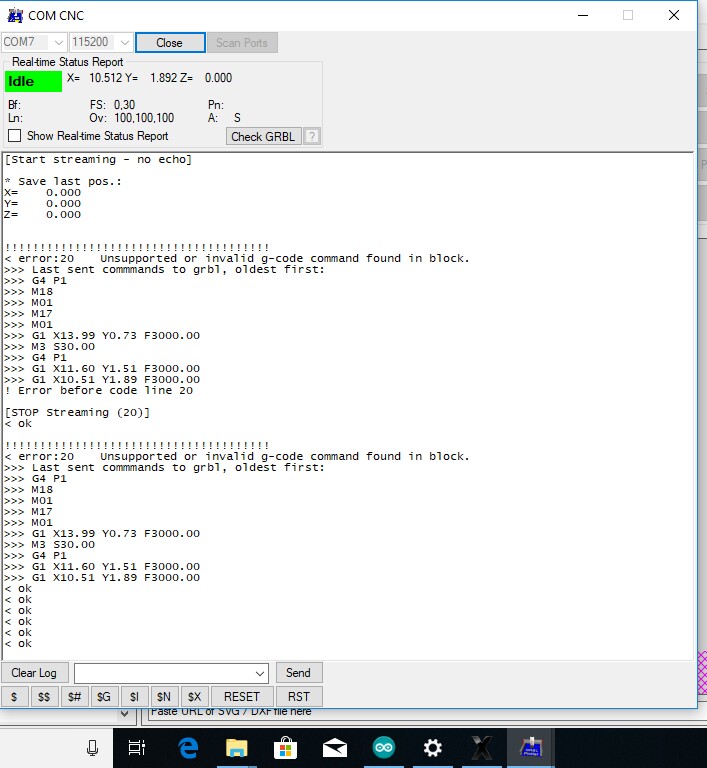Click the '[STOP Streaming (20)]' log line
707x768 pixels.
77,412
